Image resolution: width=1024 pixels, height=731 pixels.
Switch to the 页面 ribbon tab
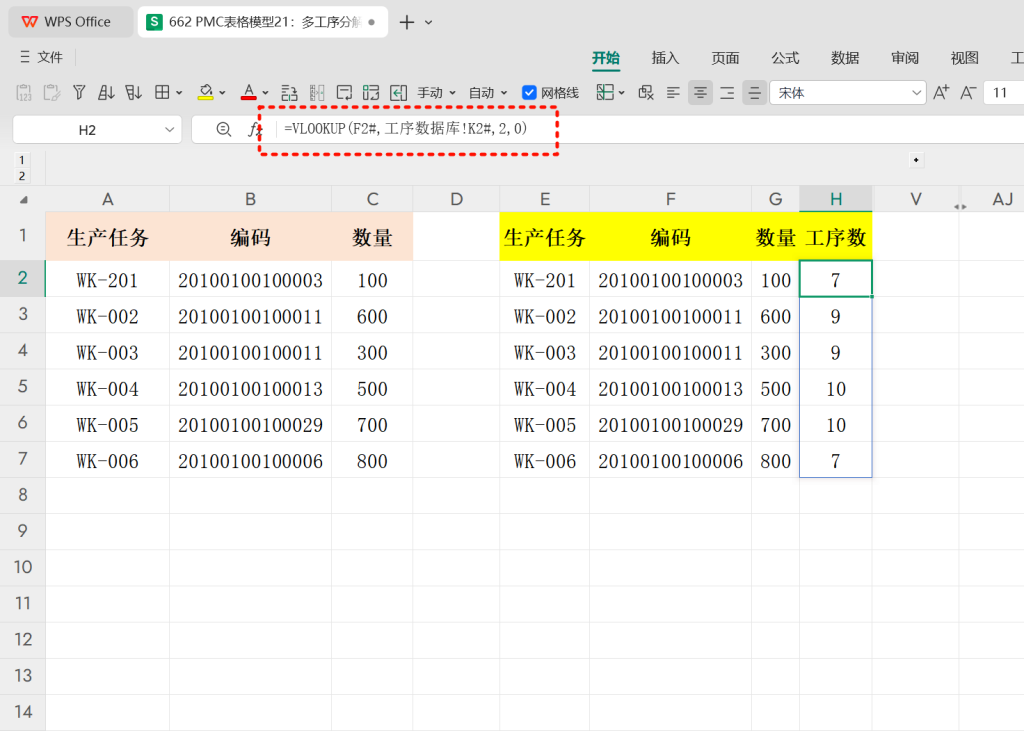[725, 58]
